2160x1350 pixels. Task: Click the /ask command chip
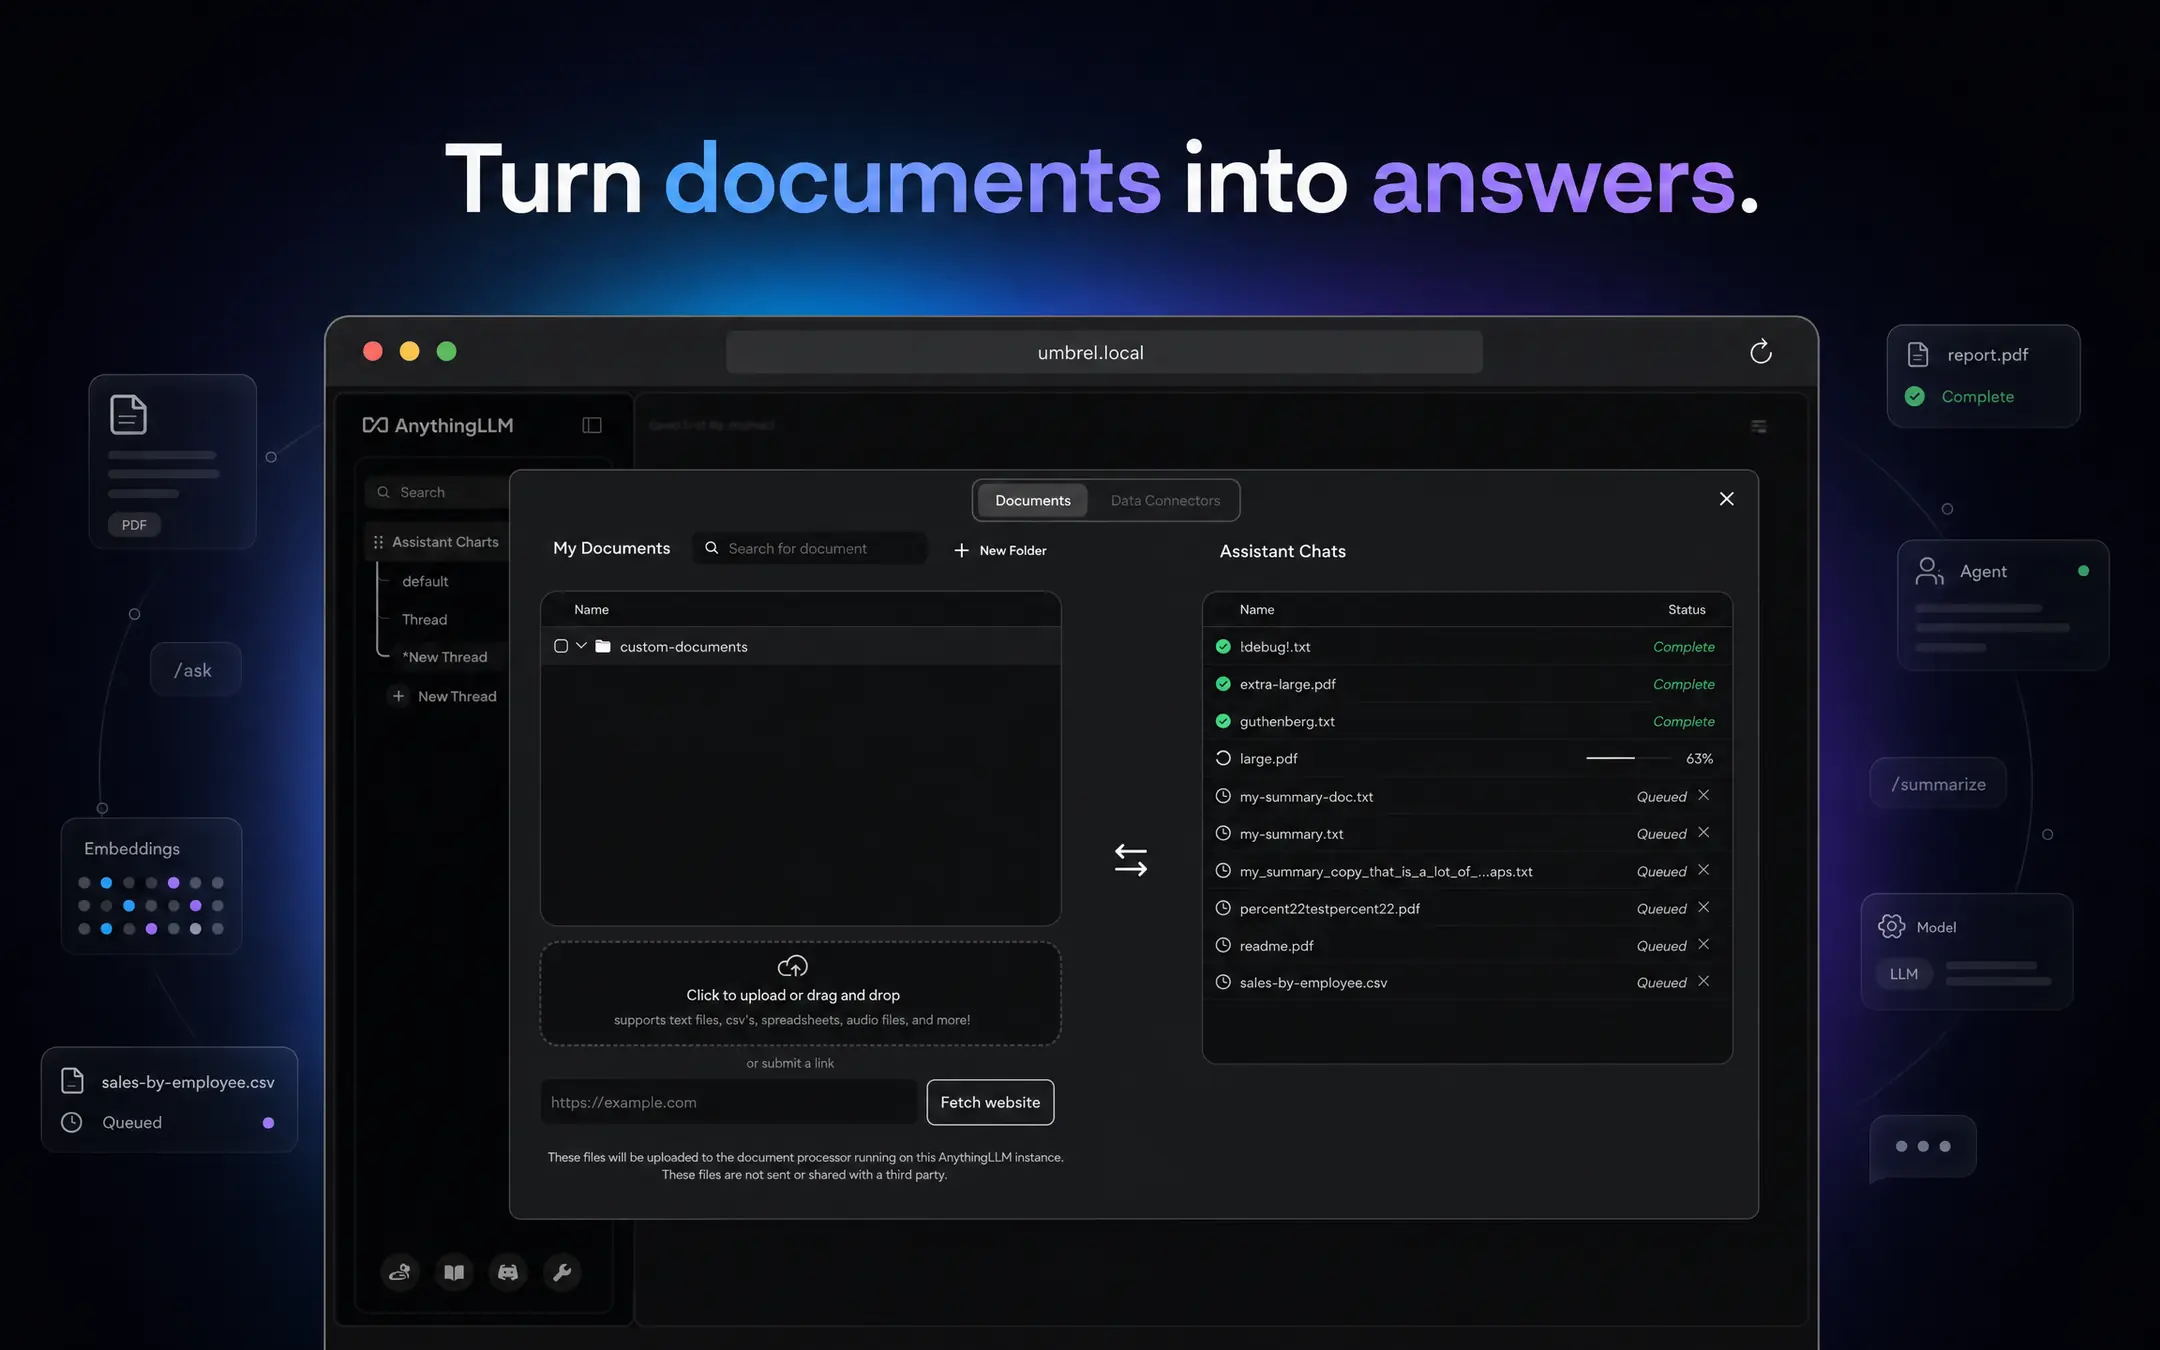(x=194, y=670)
